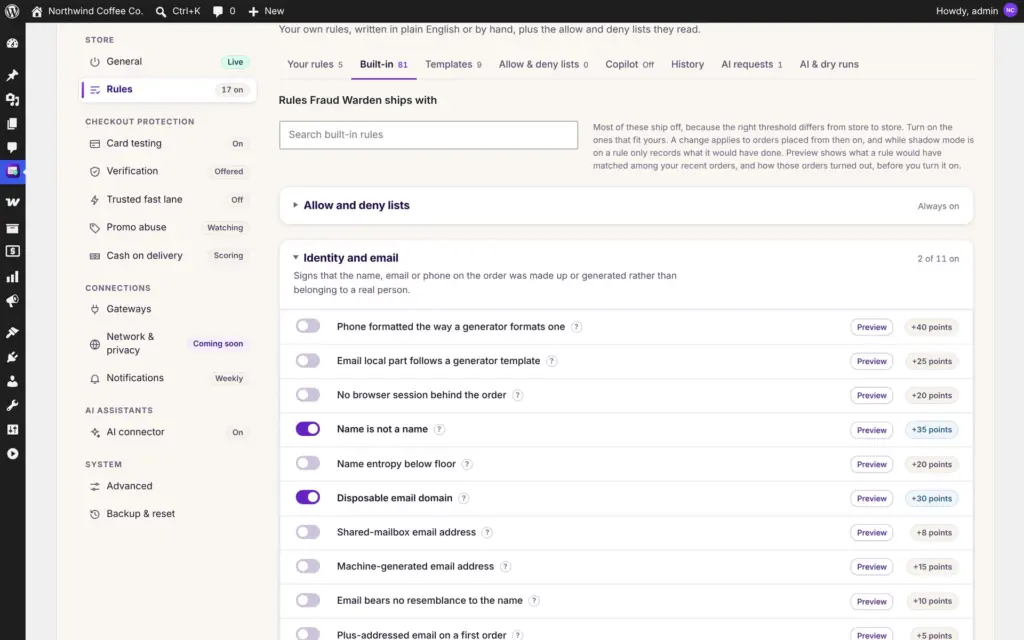Open the comments bubble in admin bar
The image size is (1024, 640).
coord(217,11)
